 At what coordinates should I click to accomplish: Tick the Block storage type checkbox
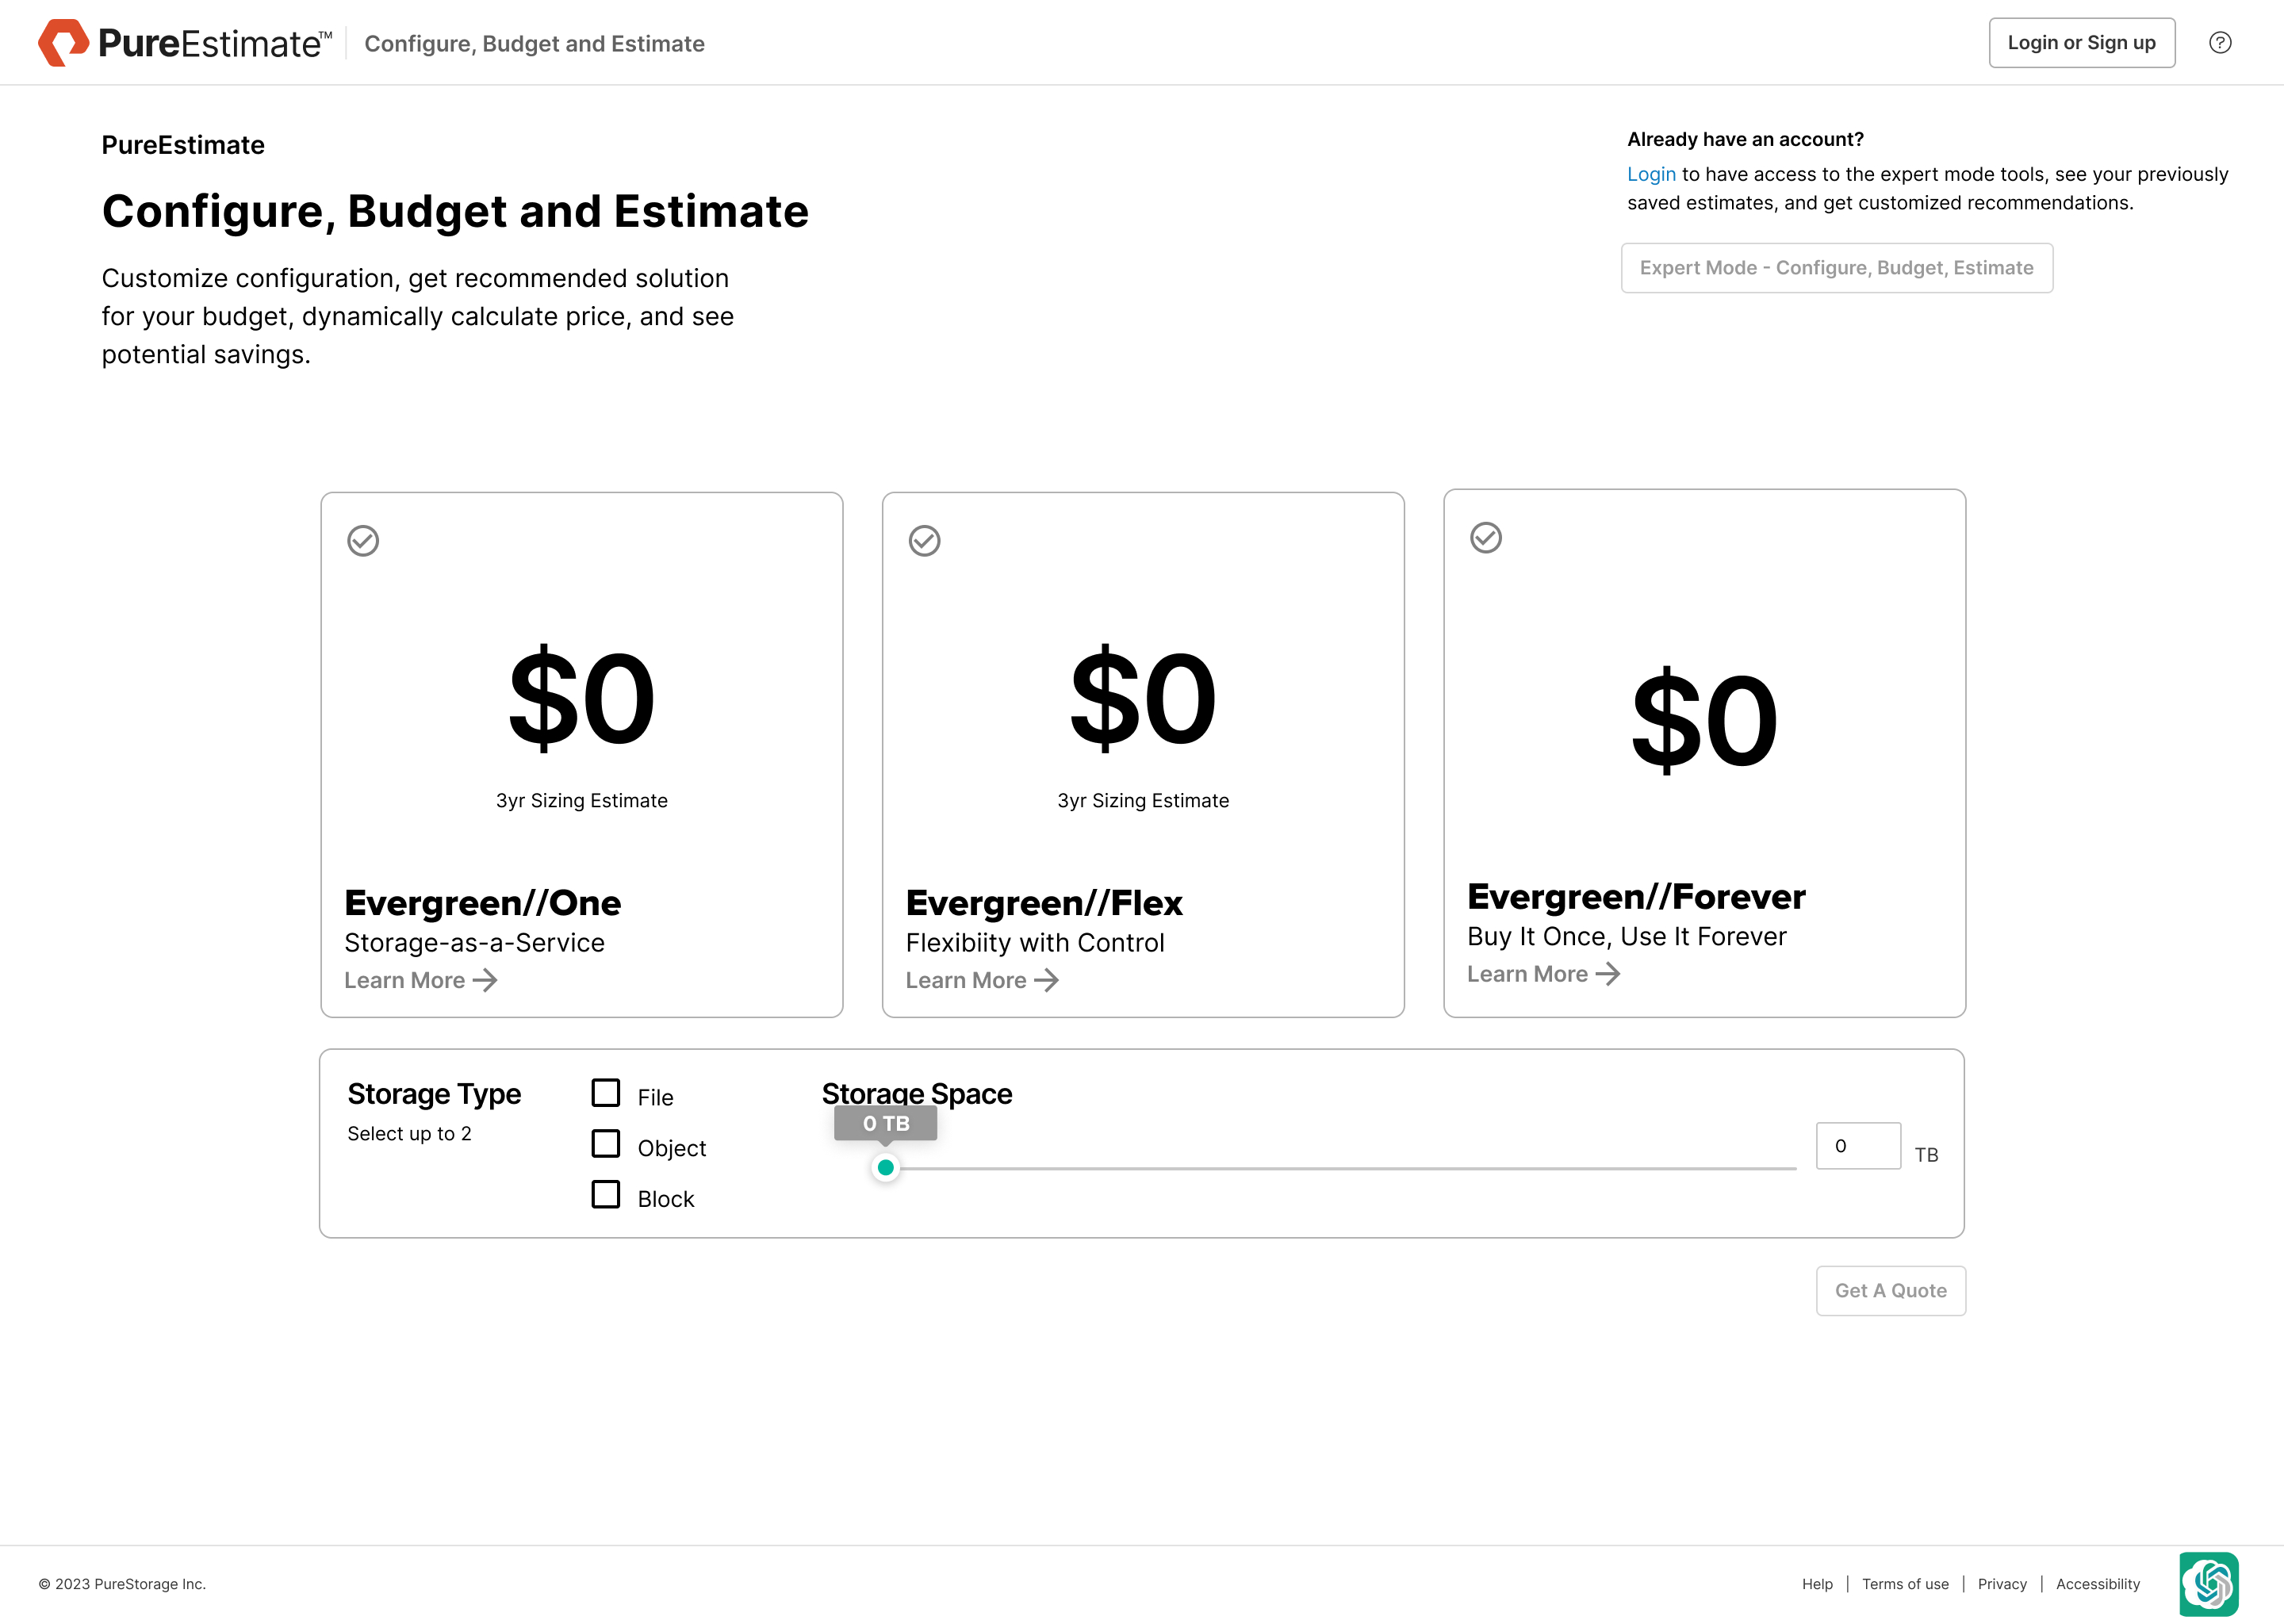606,1195
